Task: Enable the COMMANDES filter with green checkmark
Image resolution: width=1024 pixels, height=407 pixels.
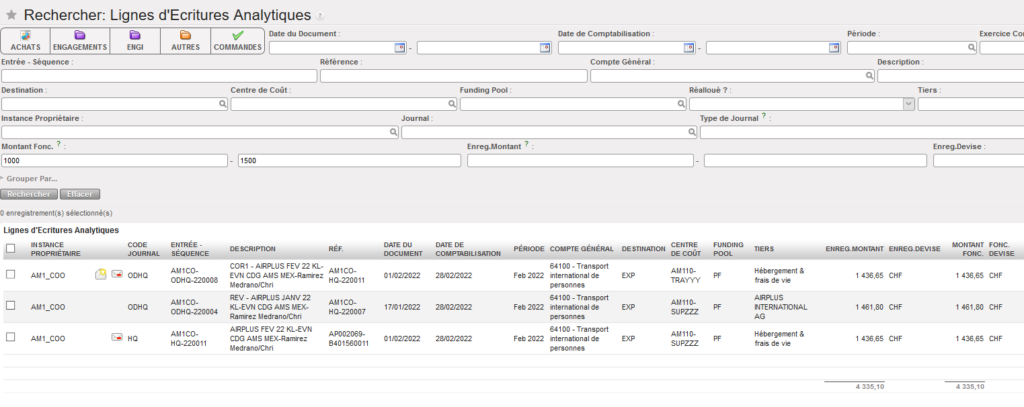Action: (x=237, y=40)
